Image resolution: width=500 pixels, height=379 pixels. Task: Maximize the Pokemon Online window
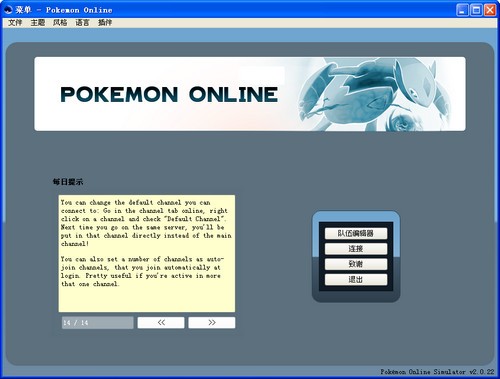[x=476, y=10]
